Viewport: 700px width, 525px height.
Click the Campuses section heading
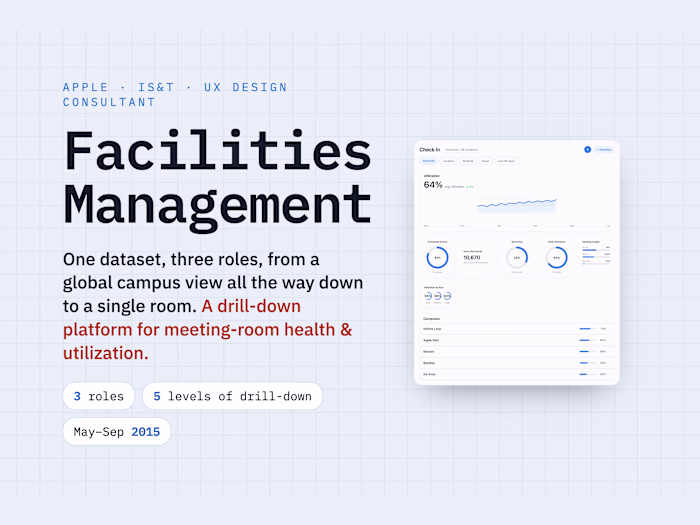pos(431,319)
